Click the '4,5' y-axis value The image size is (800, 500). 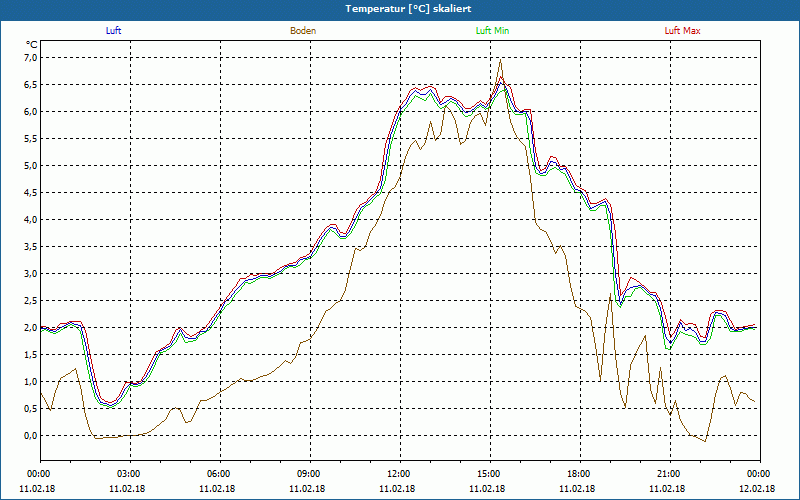point(31,193)
